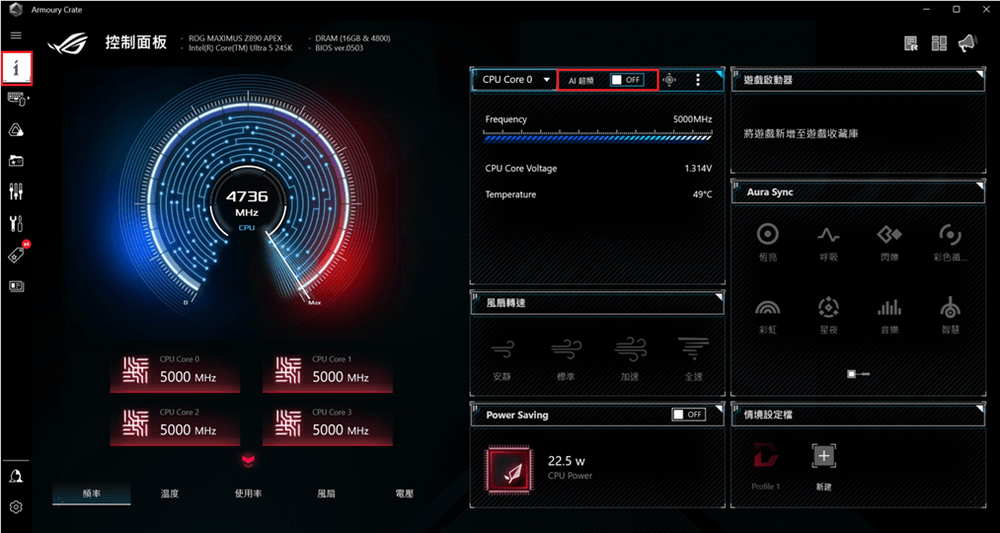The width and height of the screenshot is (1000, 533).
Task: Select Aura Sync rainbow (彩虹) effect
Action: (768, 316)
